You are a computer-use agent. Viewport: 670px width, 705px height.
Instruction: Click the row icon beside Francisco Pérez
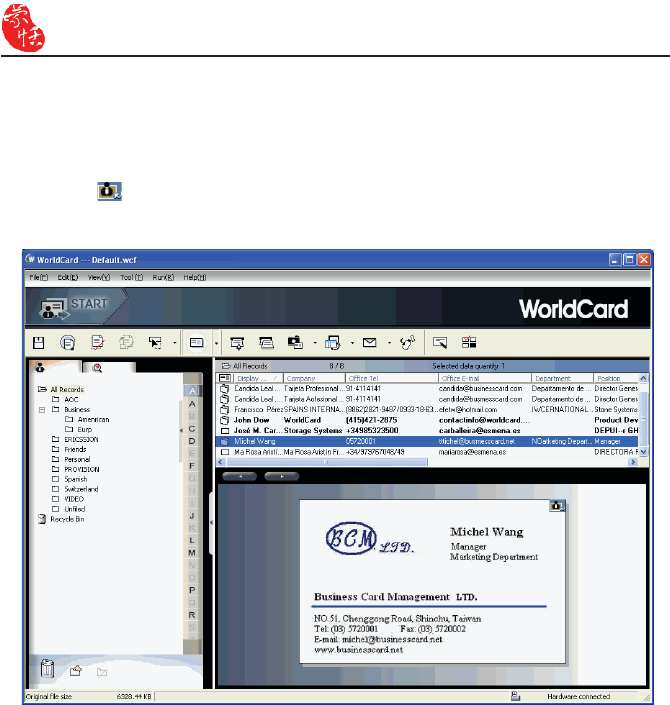[225, 410]
